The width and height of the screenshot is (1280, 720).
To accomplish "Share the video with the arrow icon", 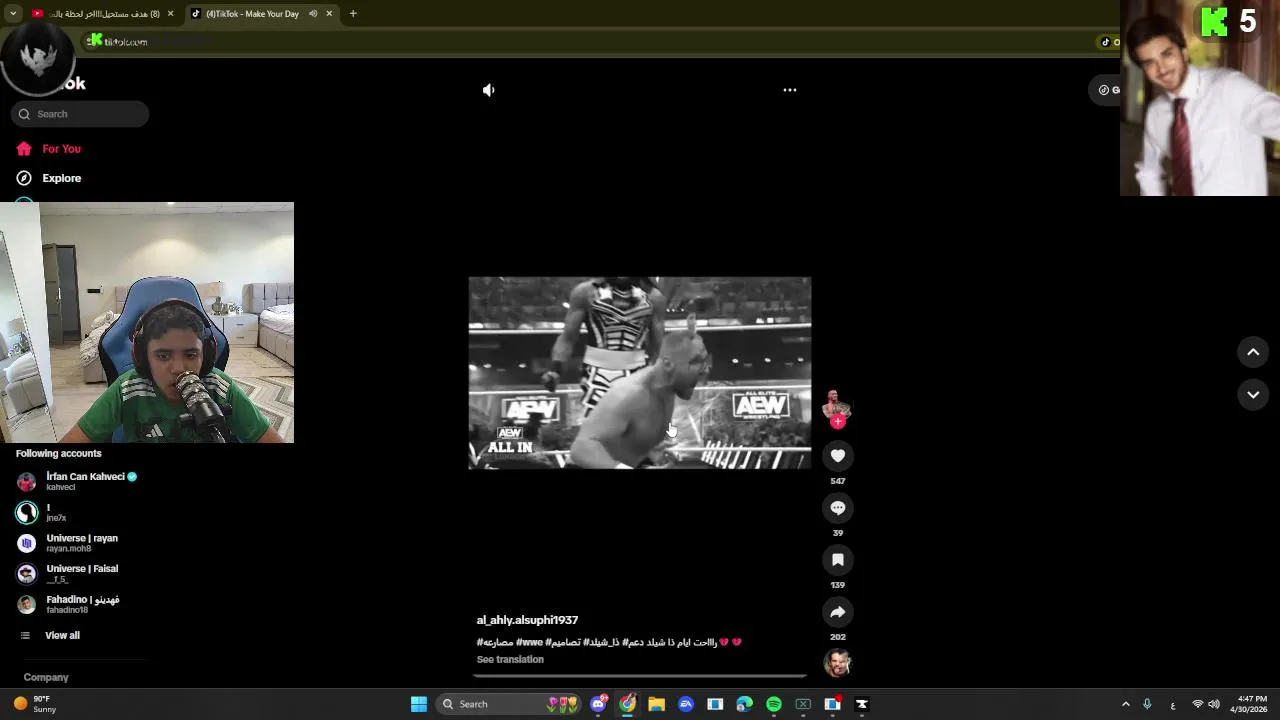I will (837, 612).
